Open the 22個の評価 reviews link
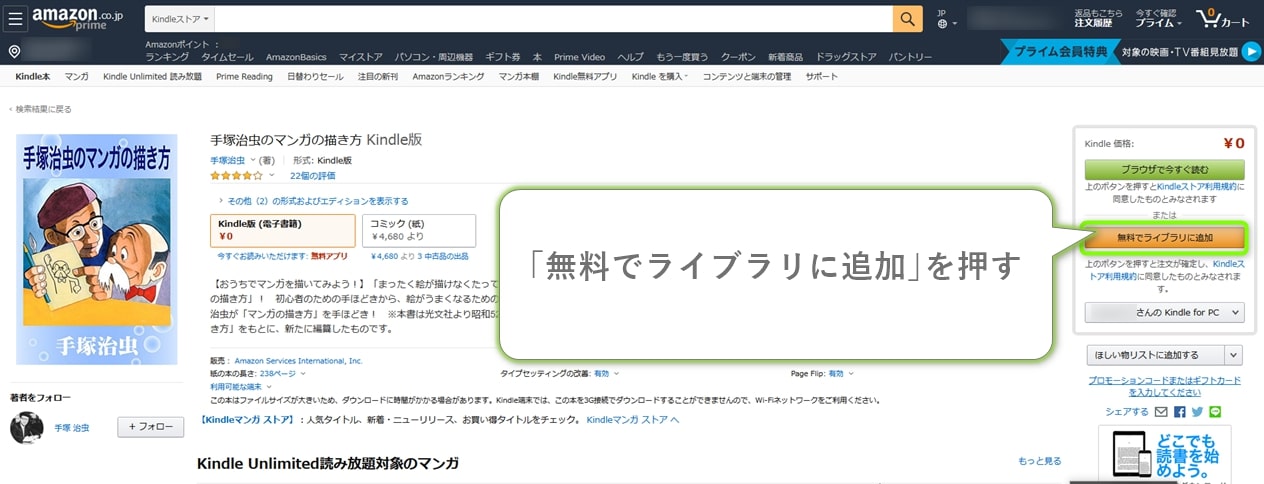This screenshot has width=1264, height=484. click(312, 175)
